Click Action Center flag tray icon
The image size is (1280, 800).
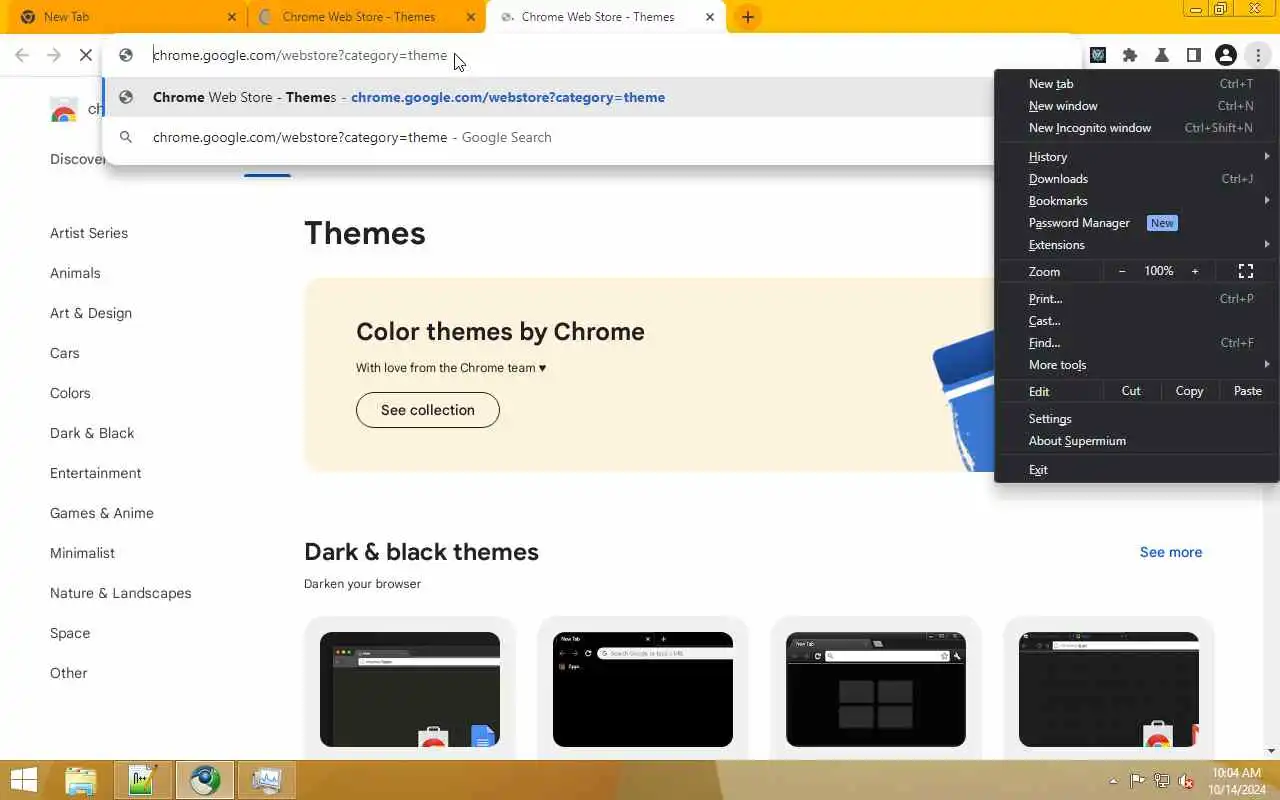pyautogui.click(x=1138, y=781)
